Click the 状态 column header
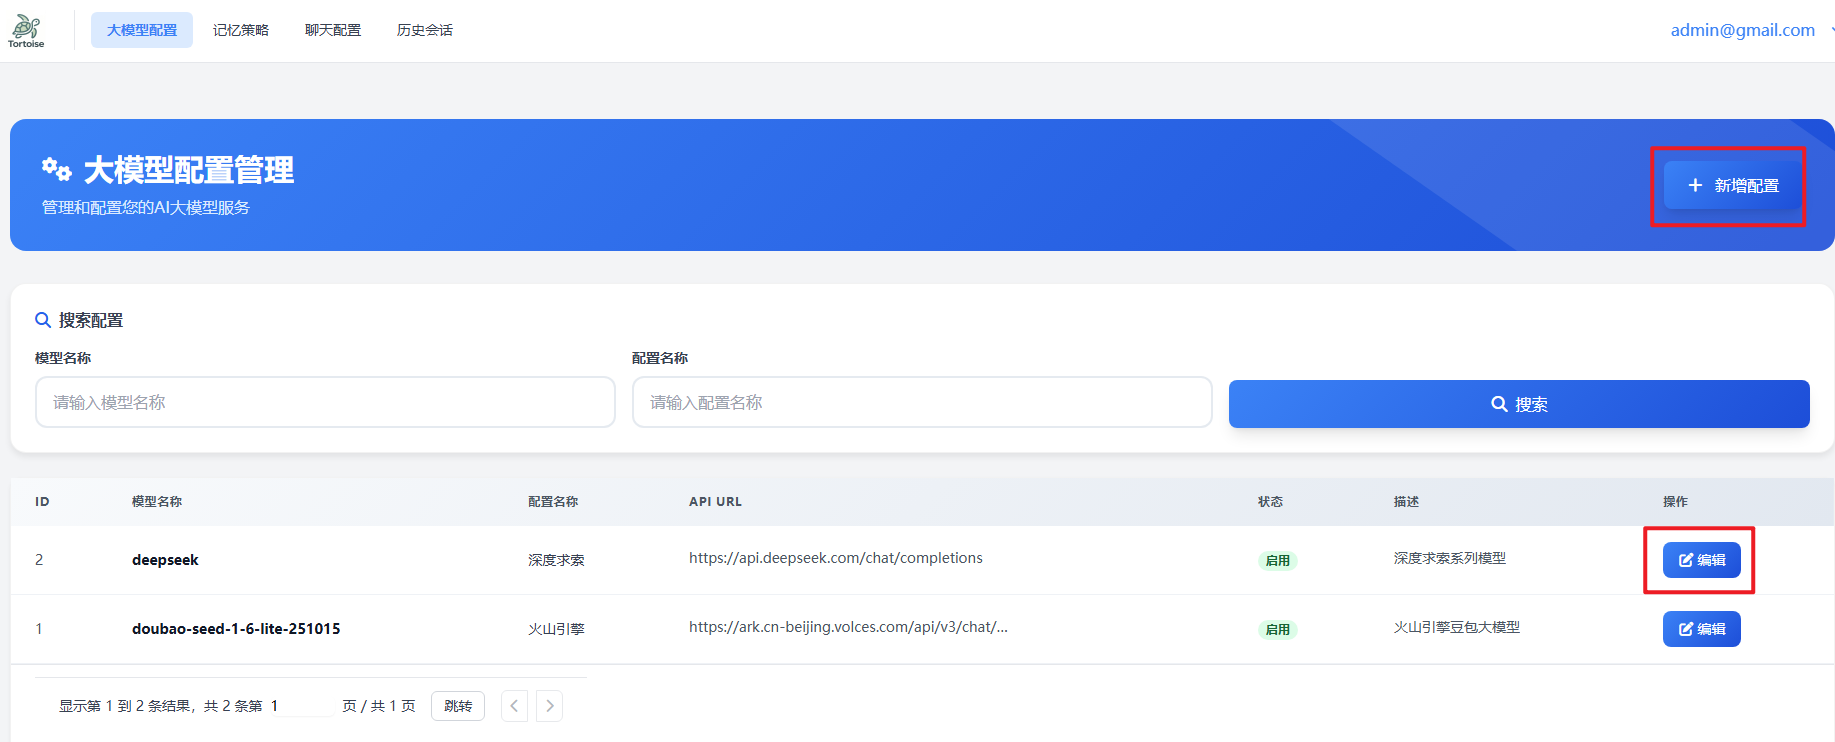Screen dimensions: 1835x742 point(1270,502)
